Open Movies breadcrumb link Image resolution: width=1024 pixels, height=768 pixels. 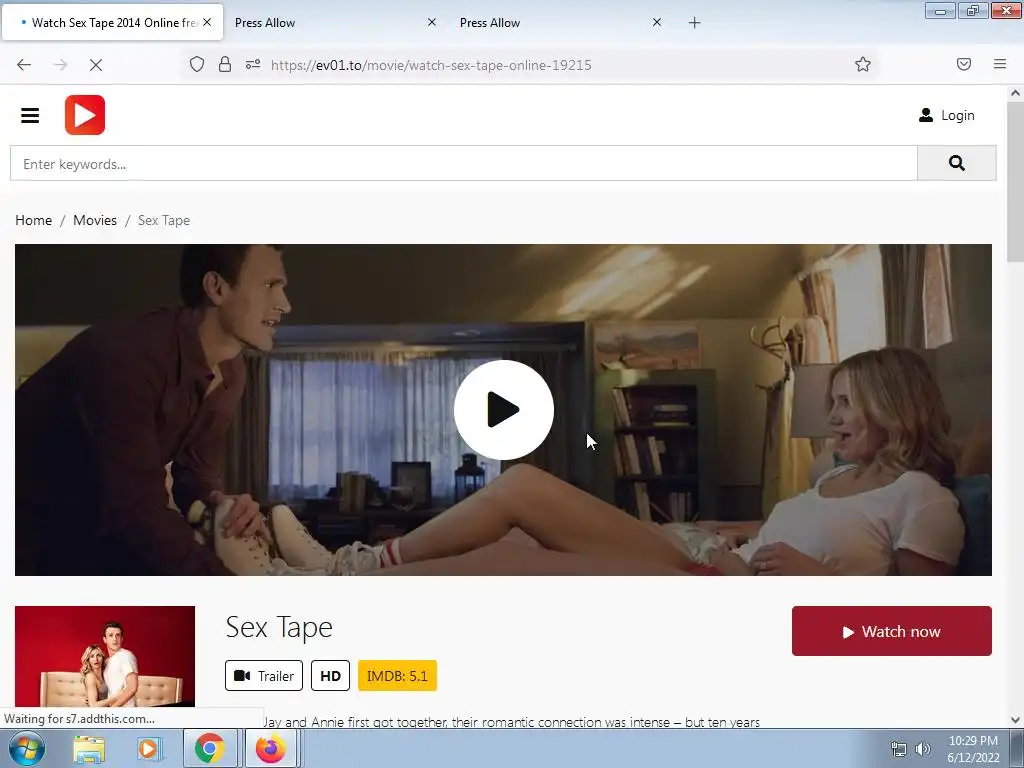click(x=95, y=220)
